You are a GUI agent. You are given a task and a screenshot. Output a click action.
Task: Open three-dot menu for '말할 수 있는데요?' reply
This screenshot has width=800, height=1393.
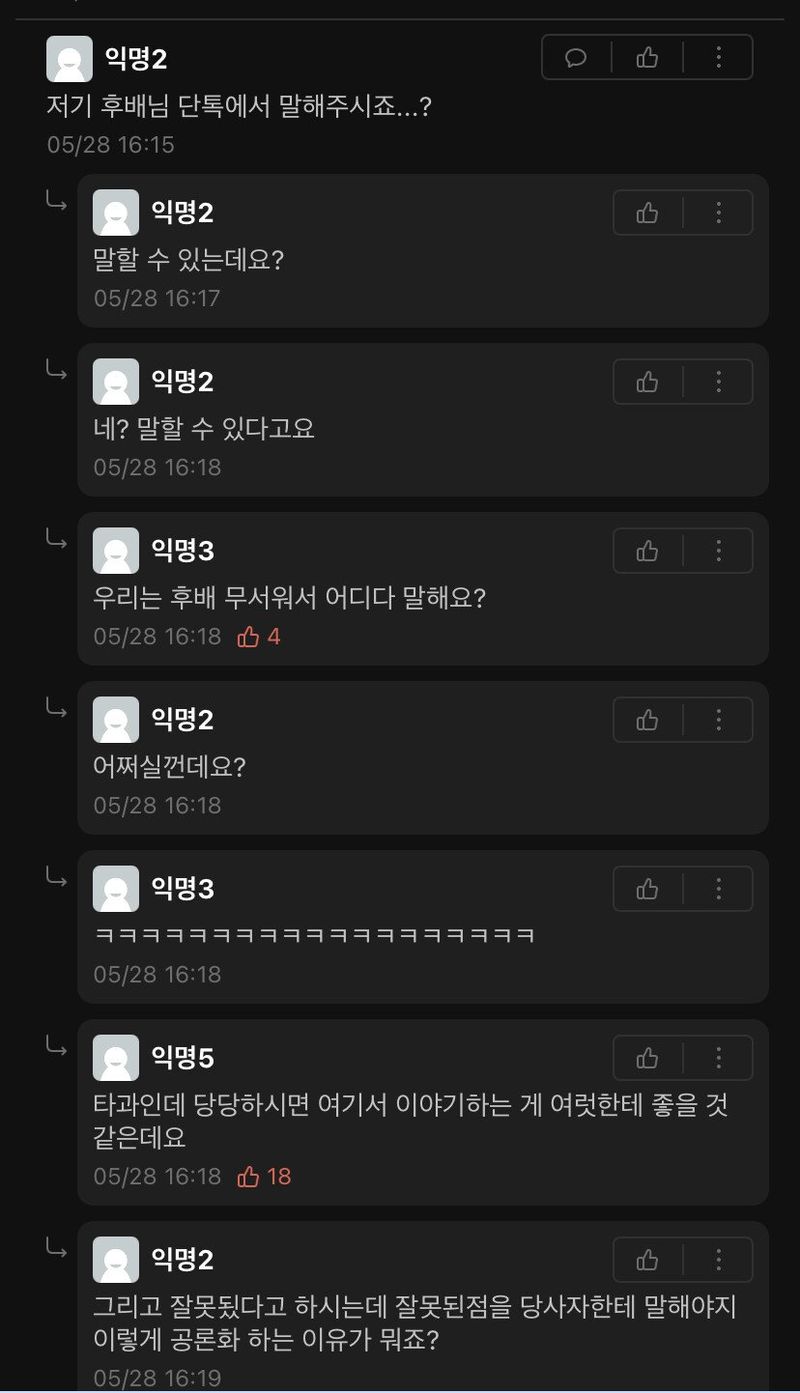pos(718,213)
